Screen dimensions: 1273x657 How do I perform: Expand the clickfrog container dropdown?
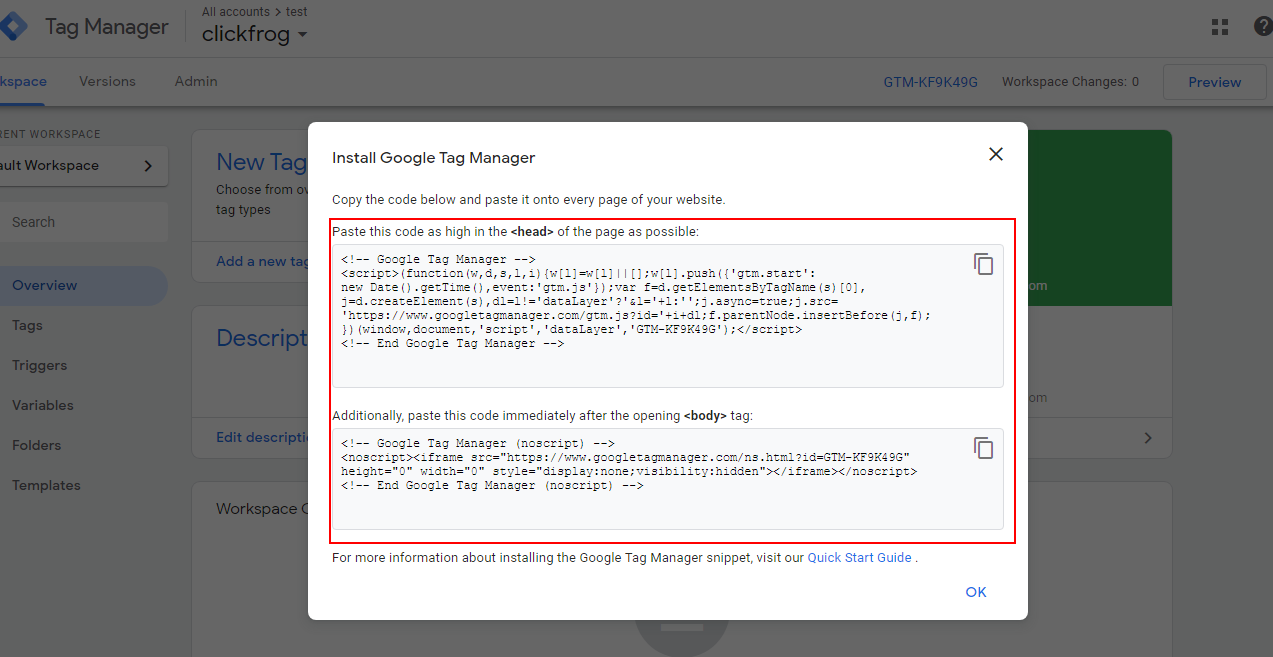pos(302,35)
